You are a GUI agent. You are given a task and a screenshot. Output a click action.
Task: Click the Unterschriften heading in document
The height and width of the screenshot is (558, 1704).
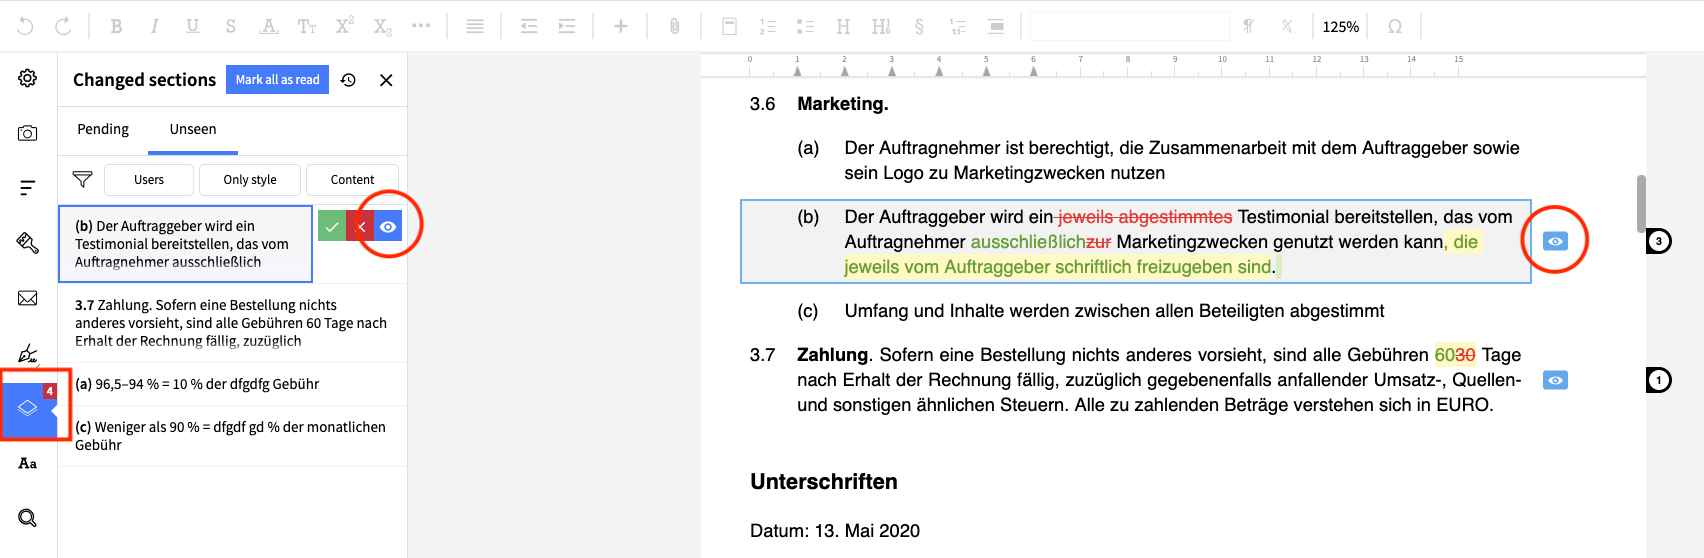[x=824, y=482]
